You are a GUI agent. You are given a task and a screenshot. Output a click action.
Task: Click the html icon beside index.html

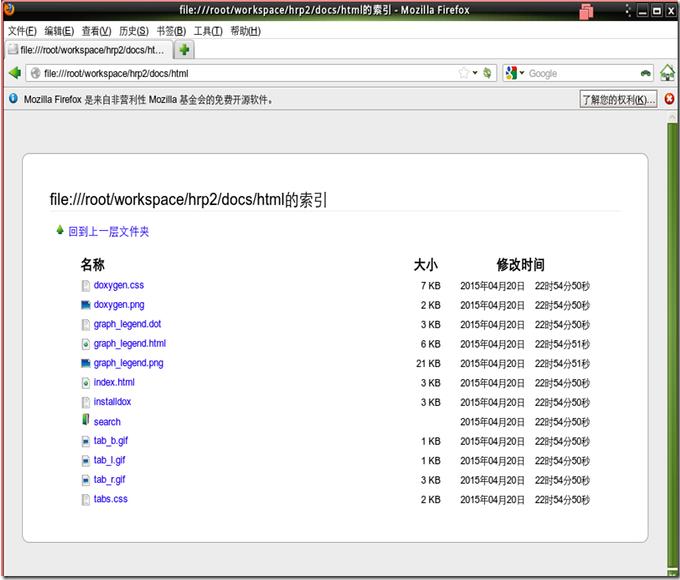click(85, 383)
